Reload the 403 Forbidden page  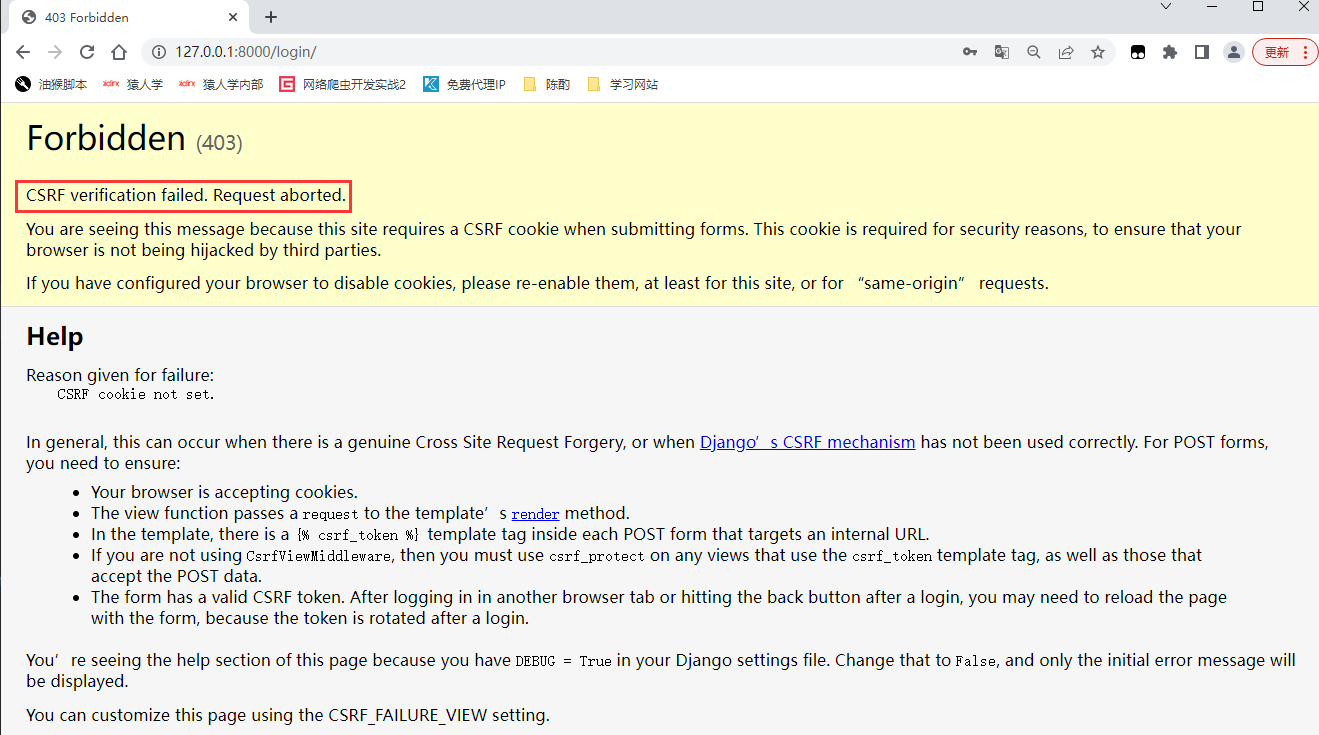click(x=87, y=52)
